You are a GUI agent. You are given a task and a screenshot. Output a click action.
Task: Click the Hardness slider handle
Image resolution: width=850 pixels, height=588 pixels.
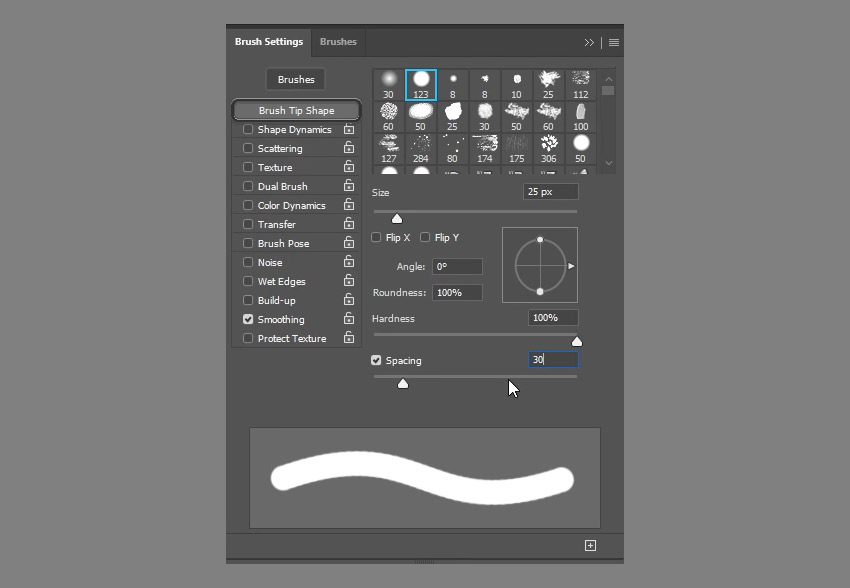(x=577, y=340)
